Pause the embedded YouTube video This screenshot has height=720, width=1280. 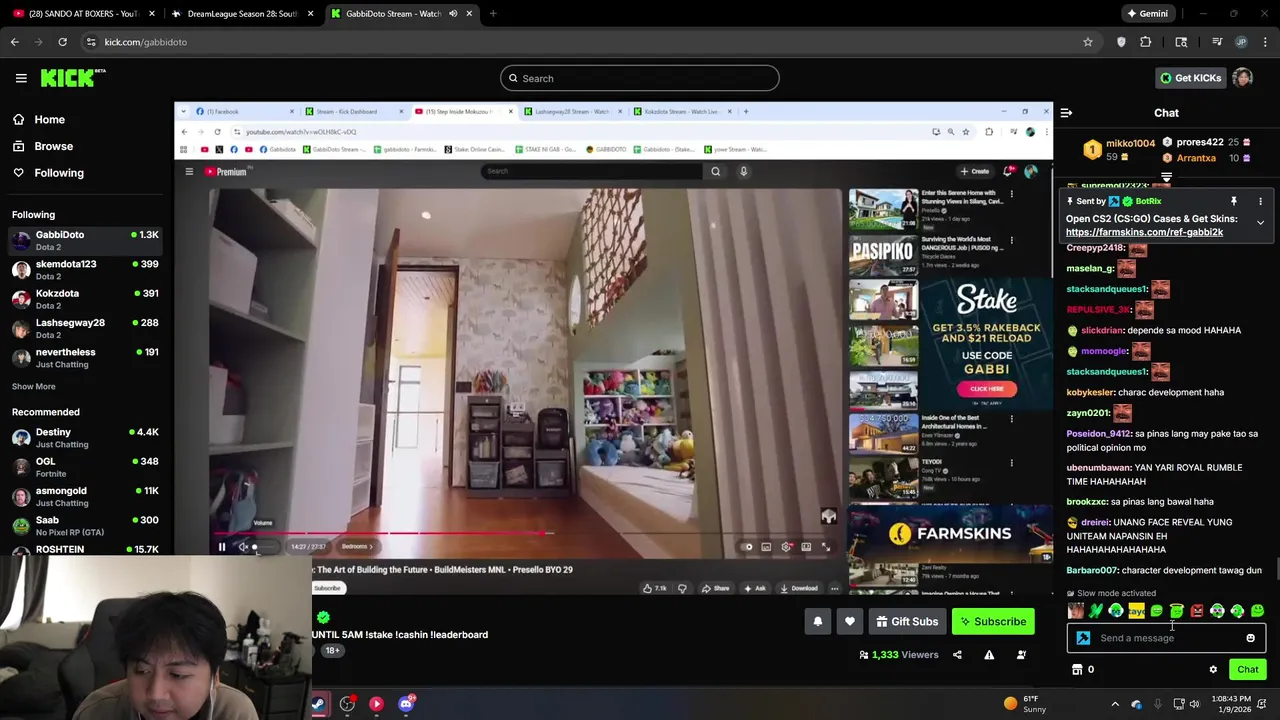point(222,547)
